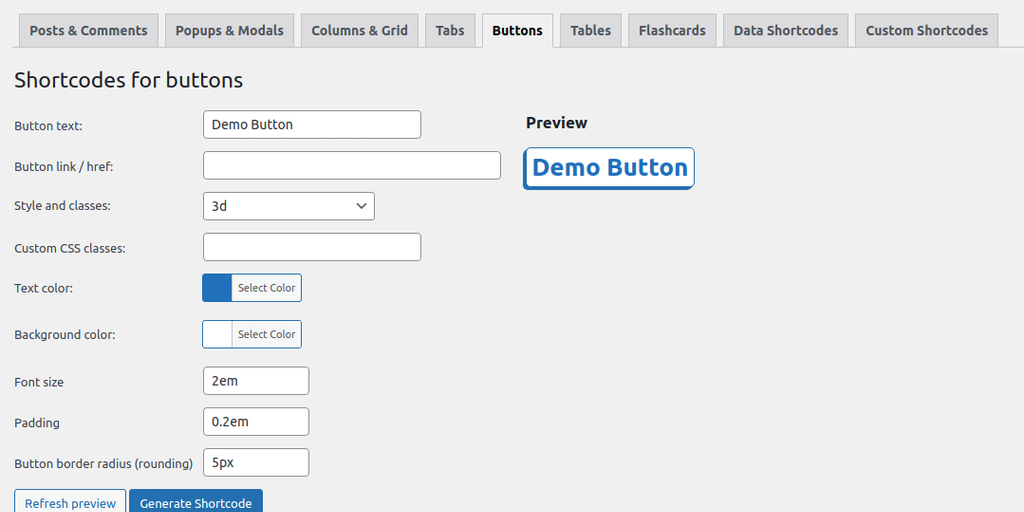The width and height of the screenshot is (1024, 512).
Task: Click the Demo Button preview
Action: [x=609, y=168]
